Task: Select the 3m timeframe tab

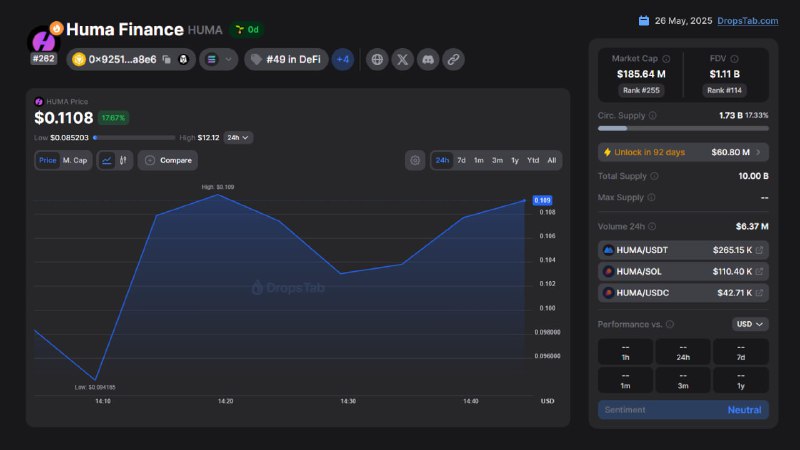Action: [x=497, y=160]
